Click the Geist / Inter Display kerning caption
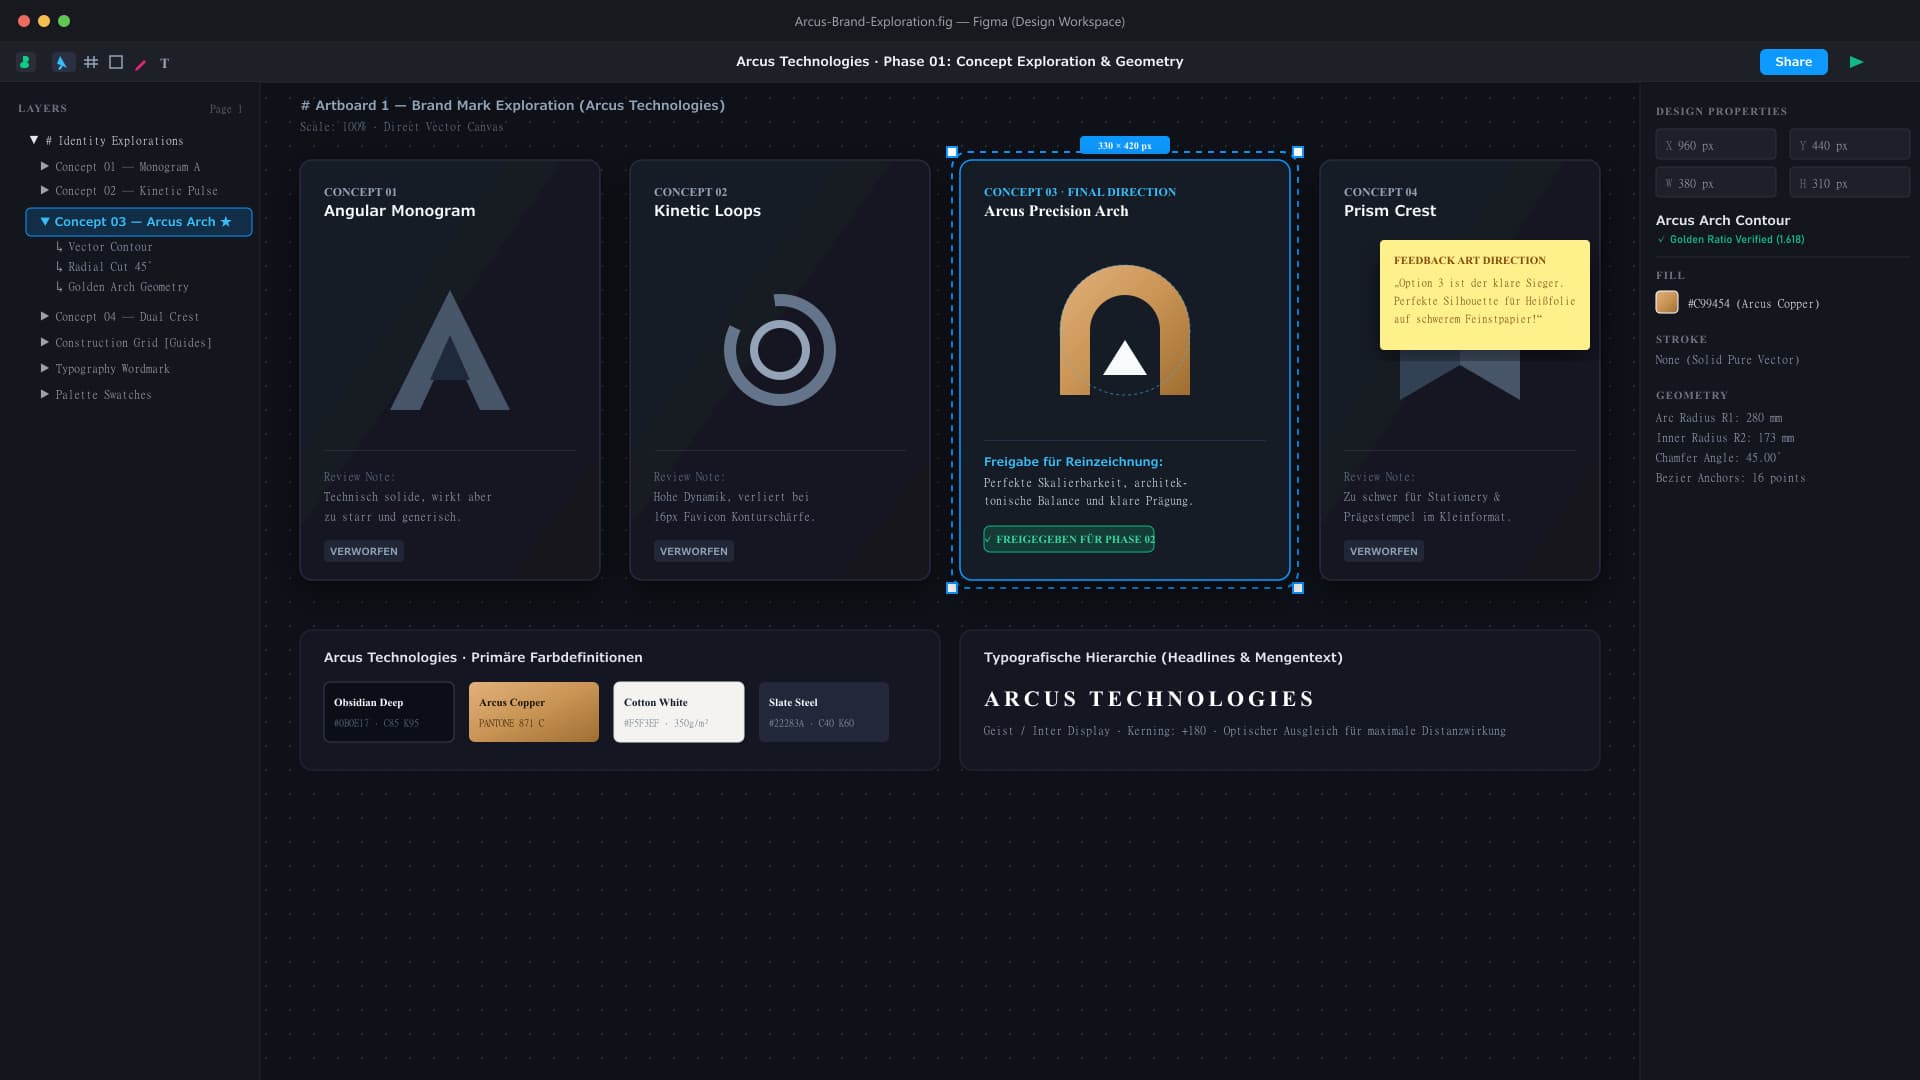 [1244, 731]
